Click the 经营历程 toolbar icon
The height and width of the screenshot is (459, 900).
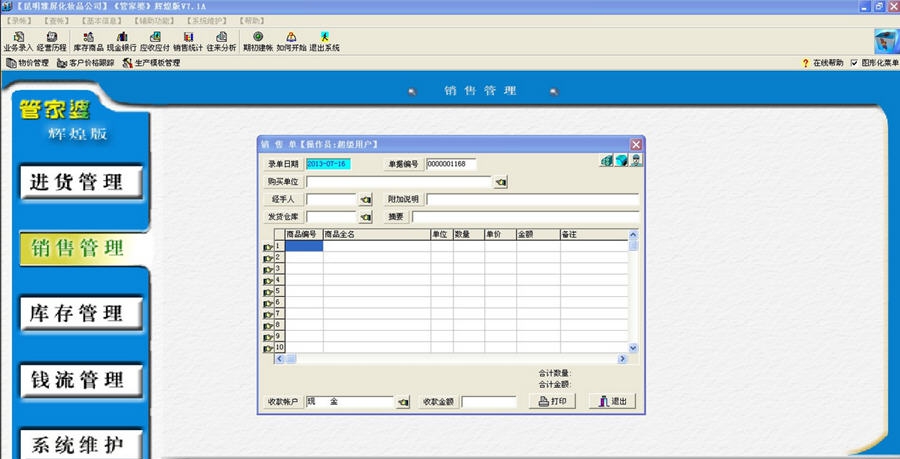coord(51,41)
